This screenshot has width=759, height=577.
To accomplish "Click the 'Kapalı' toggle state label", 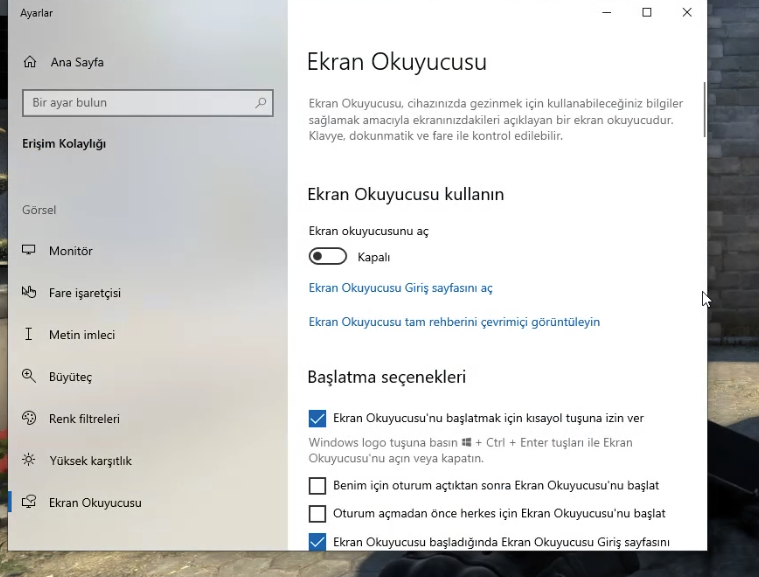I will (x=374, y=257).
